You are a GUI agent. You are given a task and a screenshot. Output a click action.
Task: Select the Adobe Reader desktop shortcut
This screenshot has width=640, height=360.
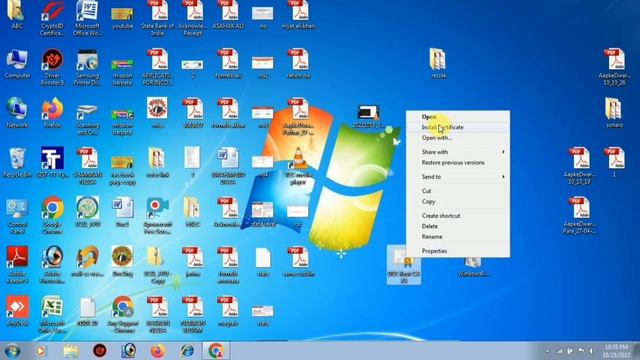(x=17, y=265)
